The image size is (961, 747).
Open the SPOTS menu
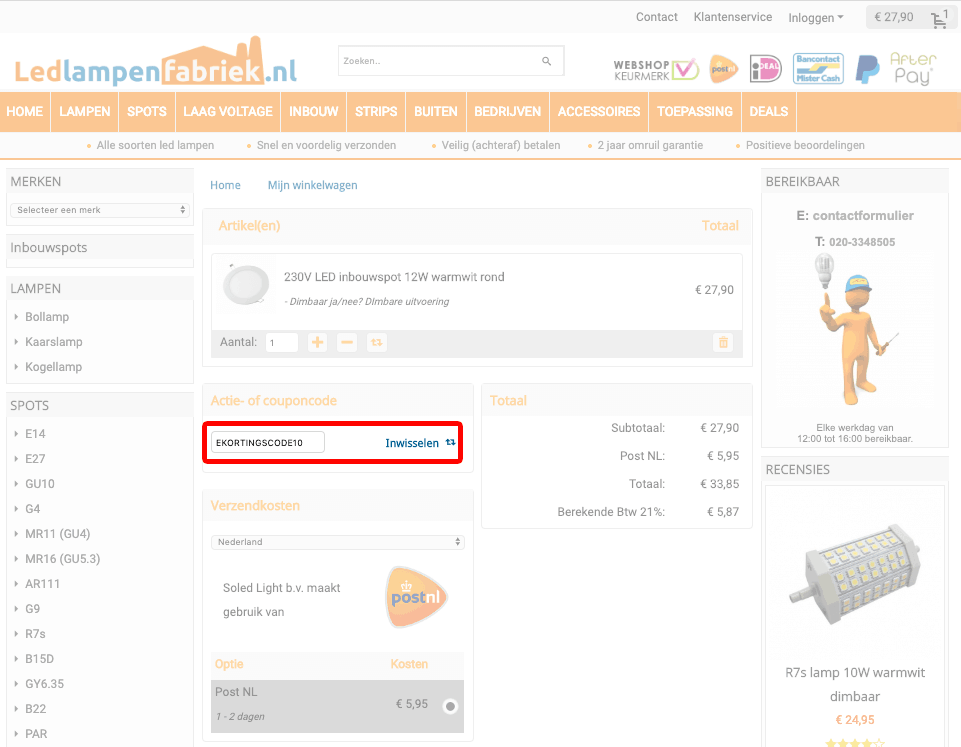coord(147,112)
